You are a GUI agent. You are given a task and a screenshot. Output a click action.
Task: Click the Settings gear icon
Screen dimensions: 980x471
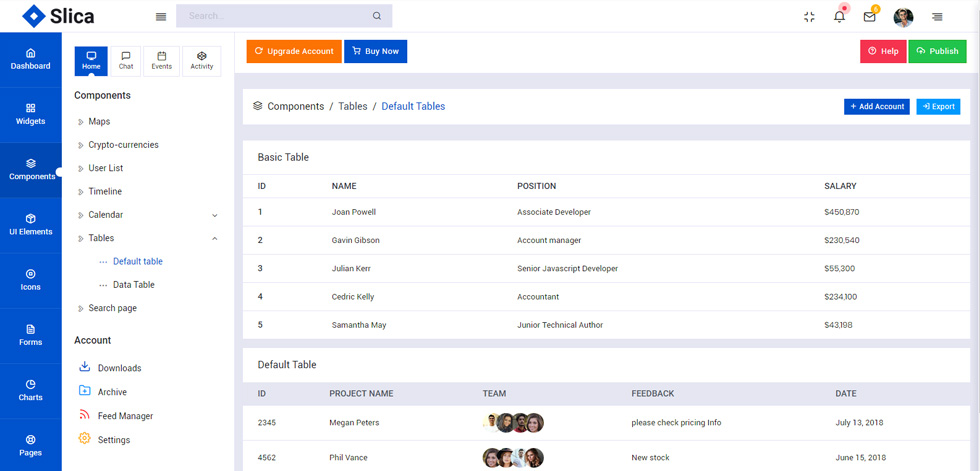(84, 439)
